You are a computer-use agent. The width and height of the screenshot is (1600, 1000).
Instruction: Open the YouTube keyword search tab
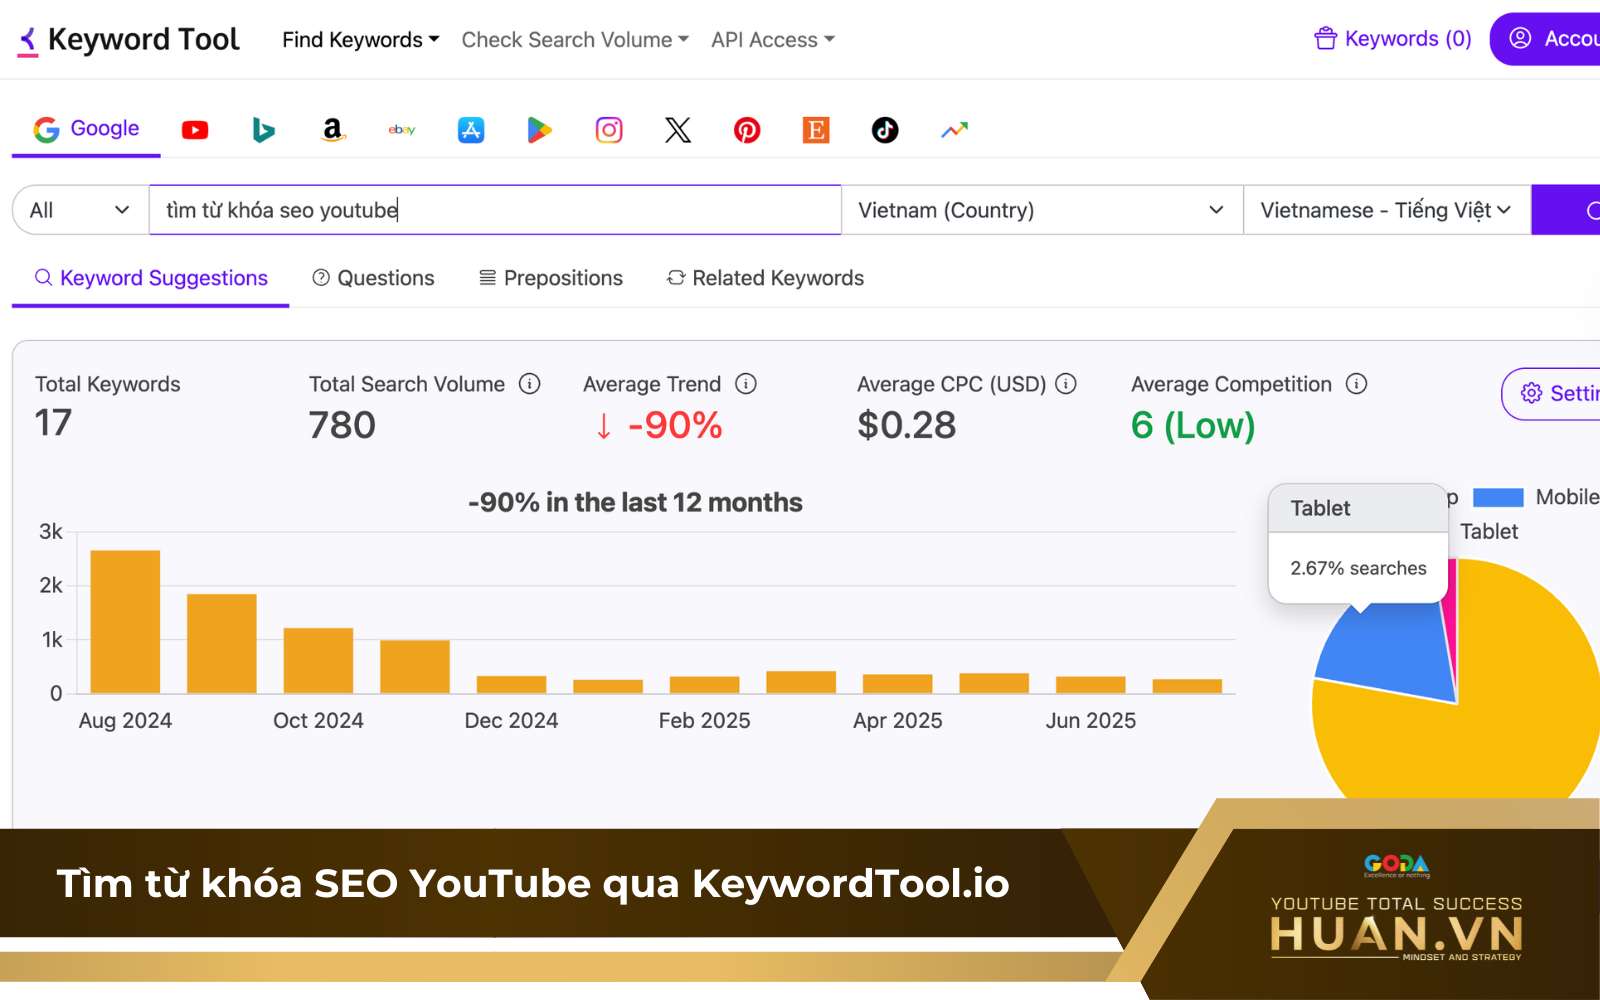coord(195,130)
